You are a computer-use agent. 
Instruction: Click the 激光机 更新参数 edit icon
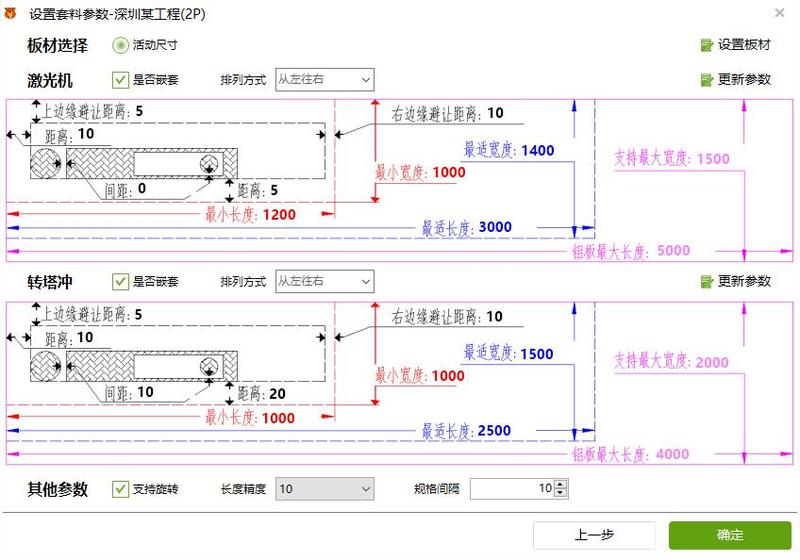pos(707,80)
